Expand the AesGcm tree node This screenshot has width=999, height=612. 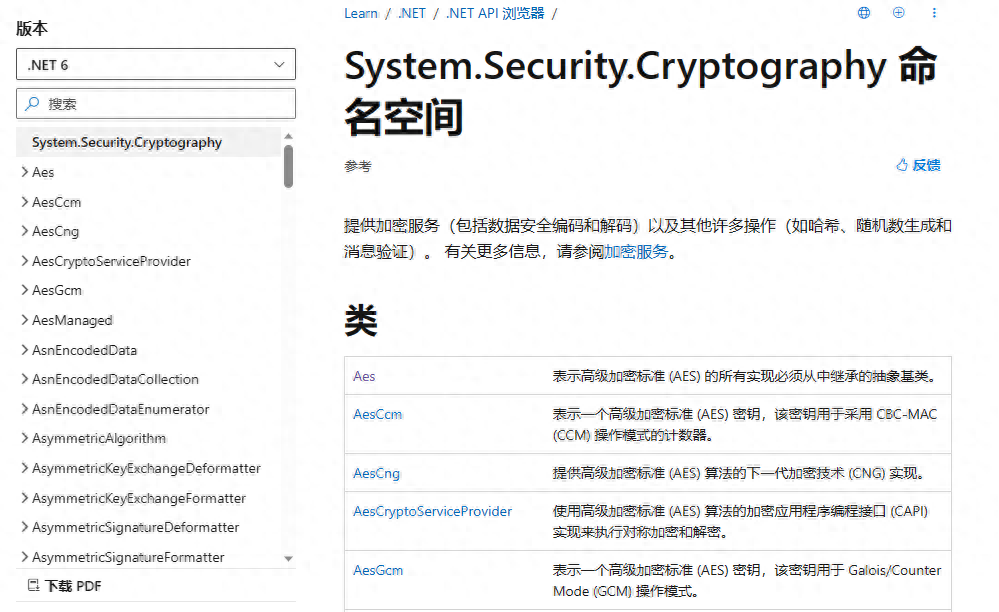[25, 290]
